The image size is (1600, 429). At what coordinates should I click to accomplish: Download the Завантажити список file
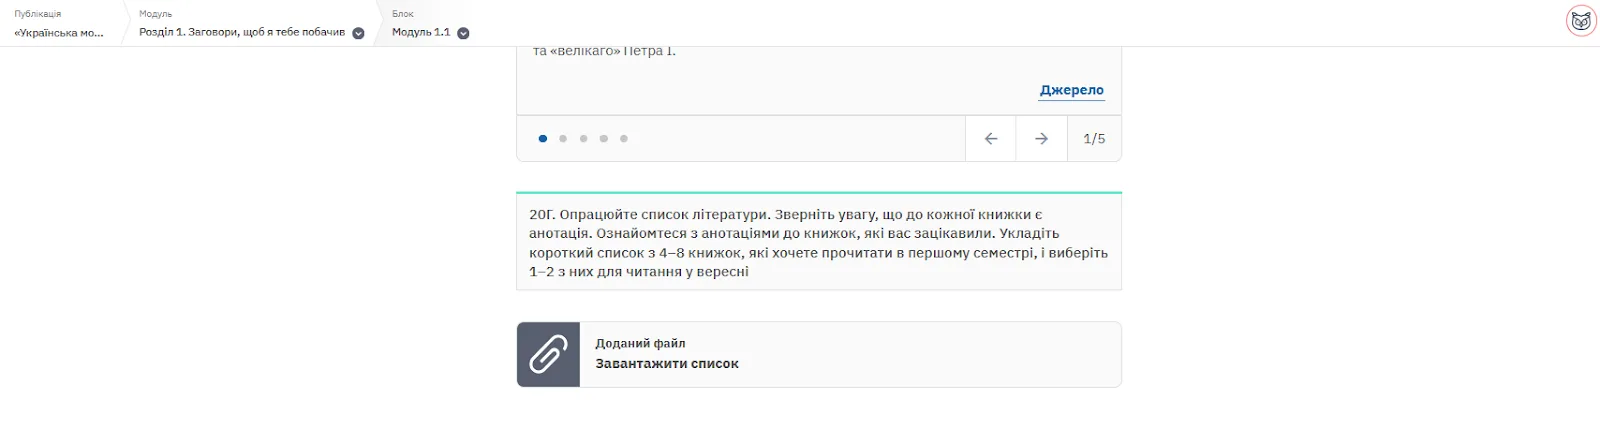point(667,364)
